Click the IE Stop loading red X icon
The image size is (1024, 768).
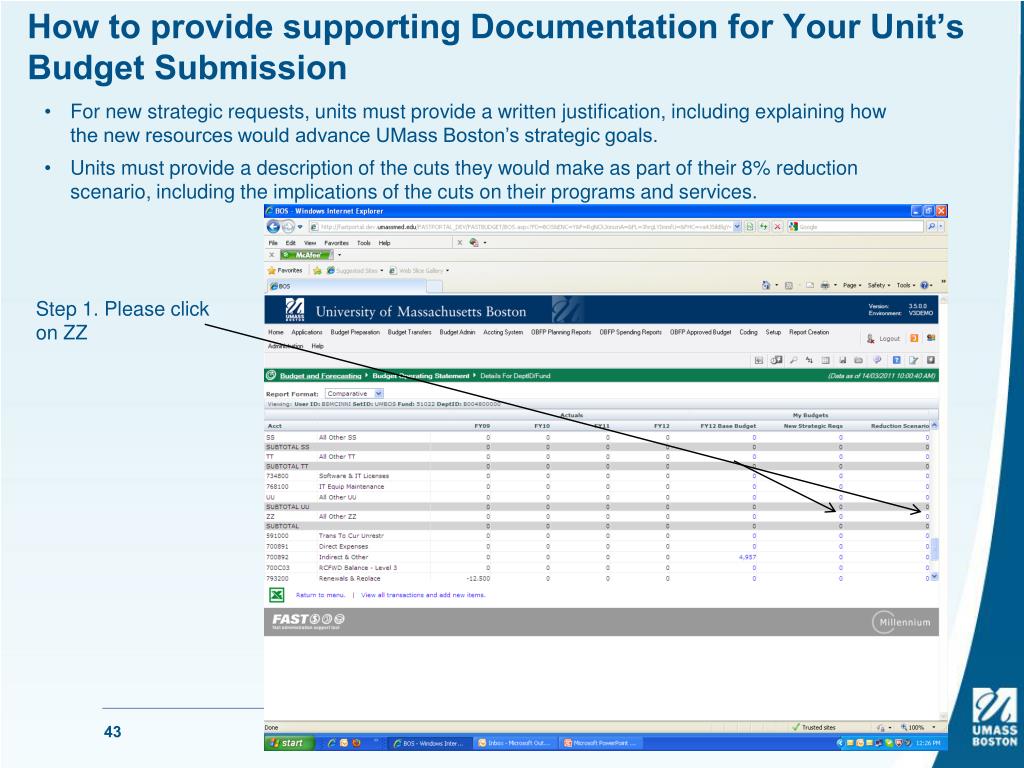777,227
